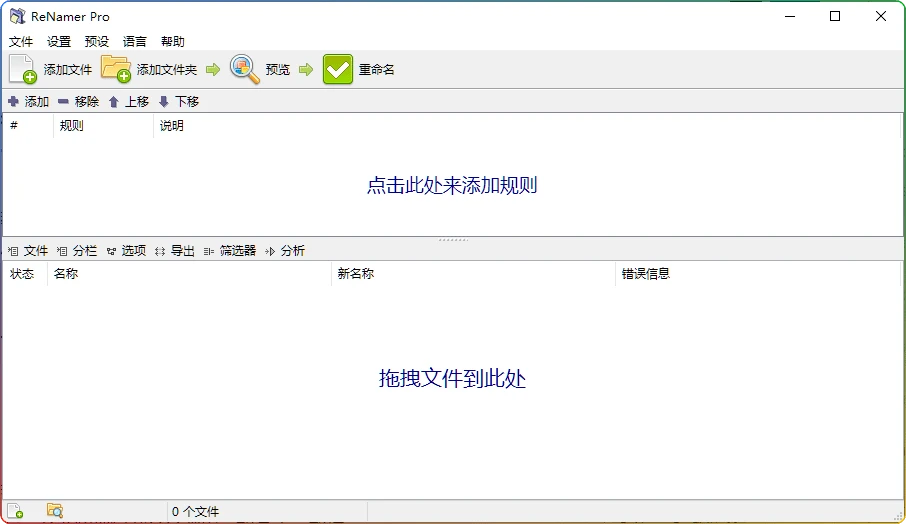Open the 分栏 (Columns) dropdown
Image resolution: width=906 pixels, height=524 pixels.
click(x=77, y=251)
